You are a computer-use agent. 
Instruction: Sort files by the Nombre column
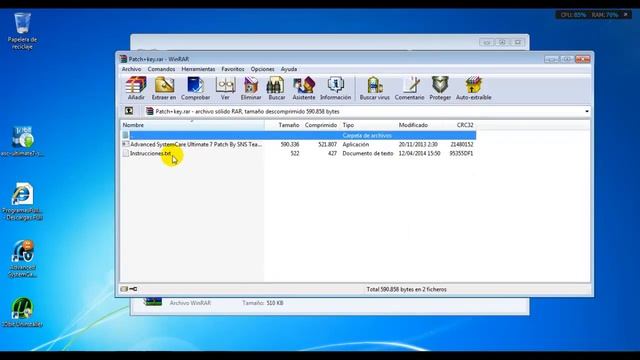[x=192, y=125]
